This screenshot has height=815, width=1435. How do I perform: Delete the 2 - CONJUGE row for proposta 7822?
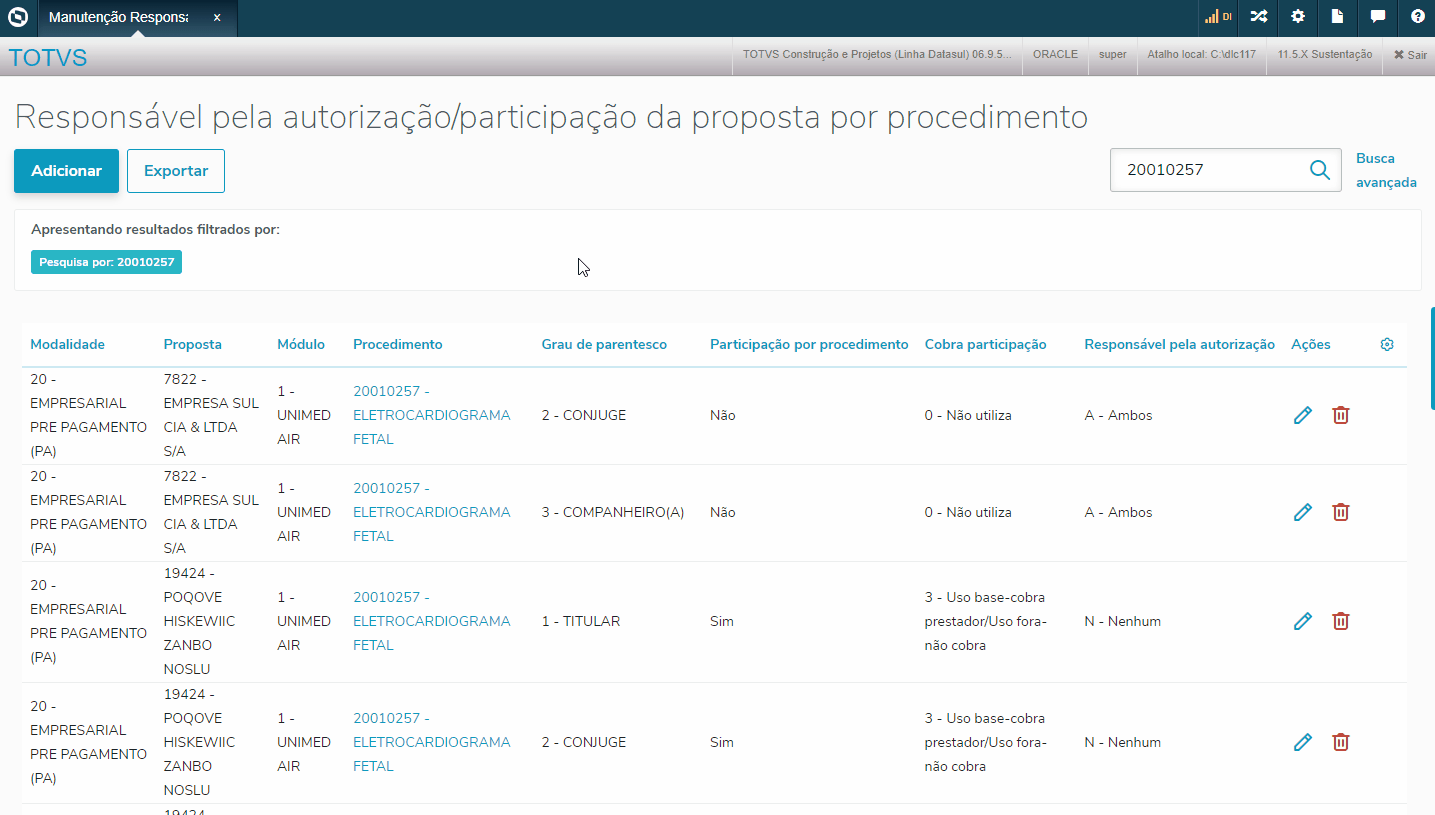(x=1341, y=415)
